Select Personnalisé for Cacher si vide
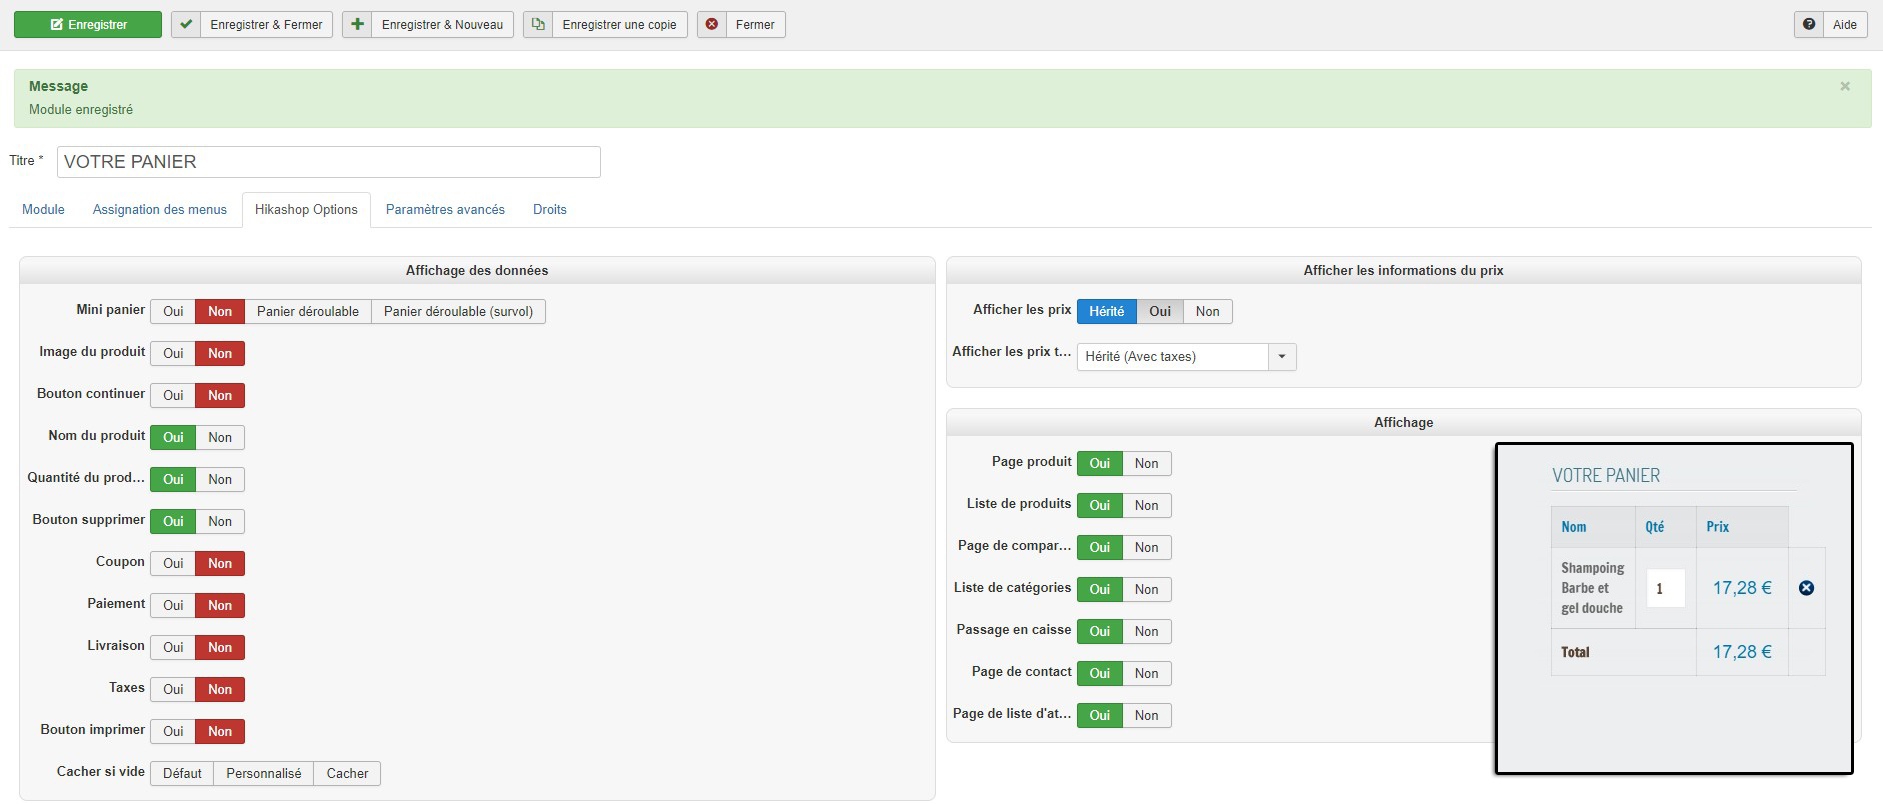The height and width of the screenshot is (804, 1883). coord(264,774)
